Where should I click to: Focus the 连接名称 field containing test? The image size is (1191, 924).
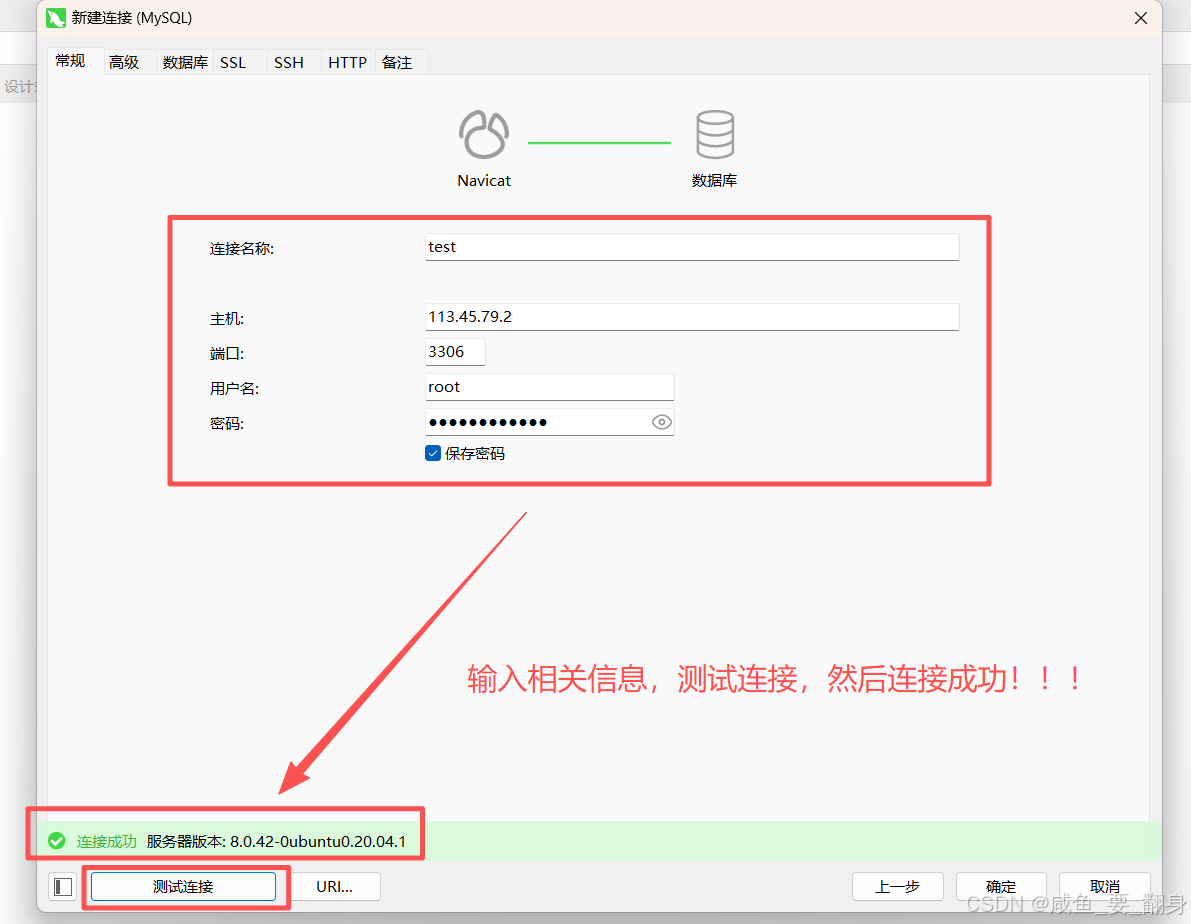(x=692, y=247)
